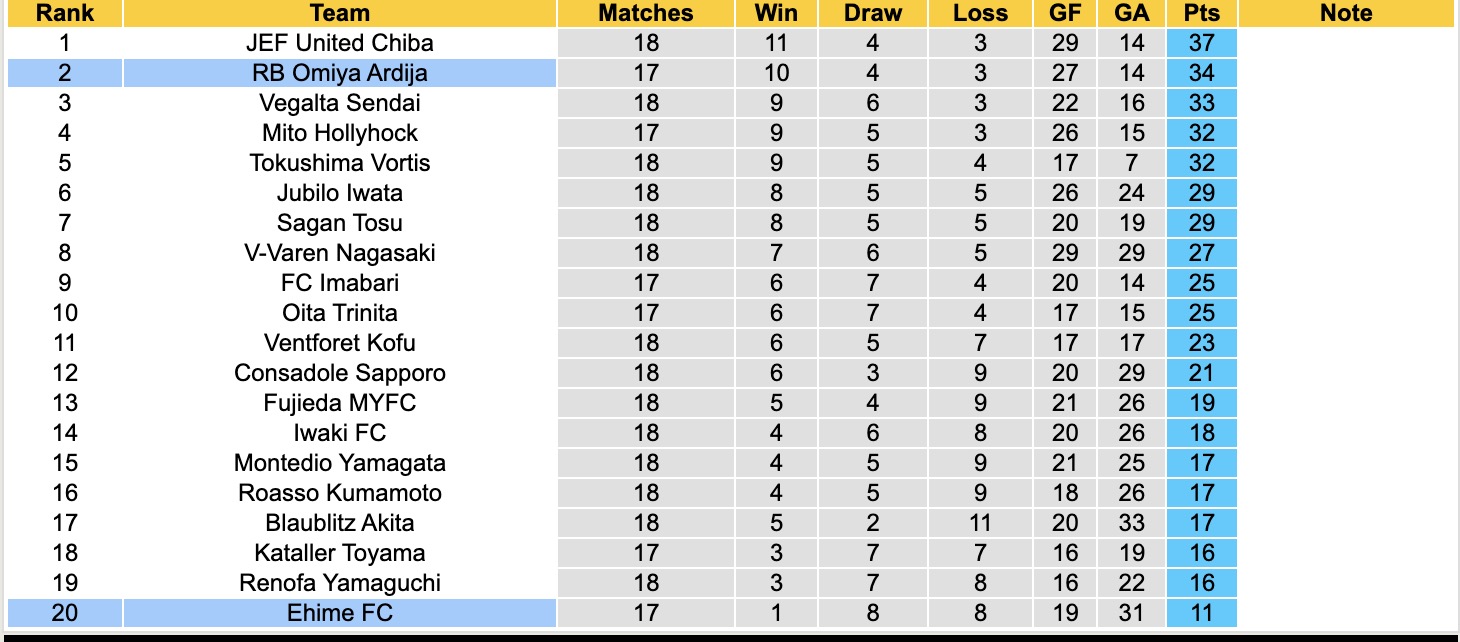Select the Note column header
This screenshot has width=1460, height=642.
click(x=1346, y=13)
